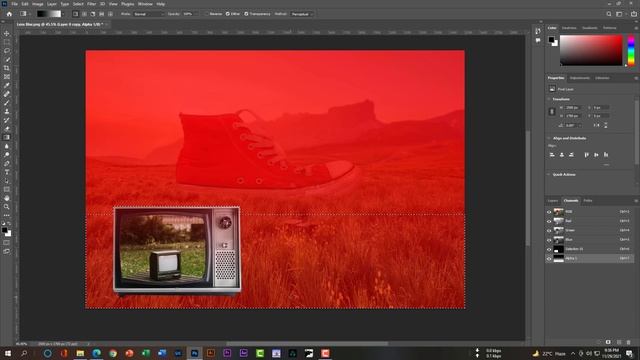Select the Clone Stamp tool
Viewport: 640px width, 360px height.
click(x=7, y=111)
